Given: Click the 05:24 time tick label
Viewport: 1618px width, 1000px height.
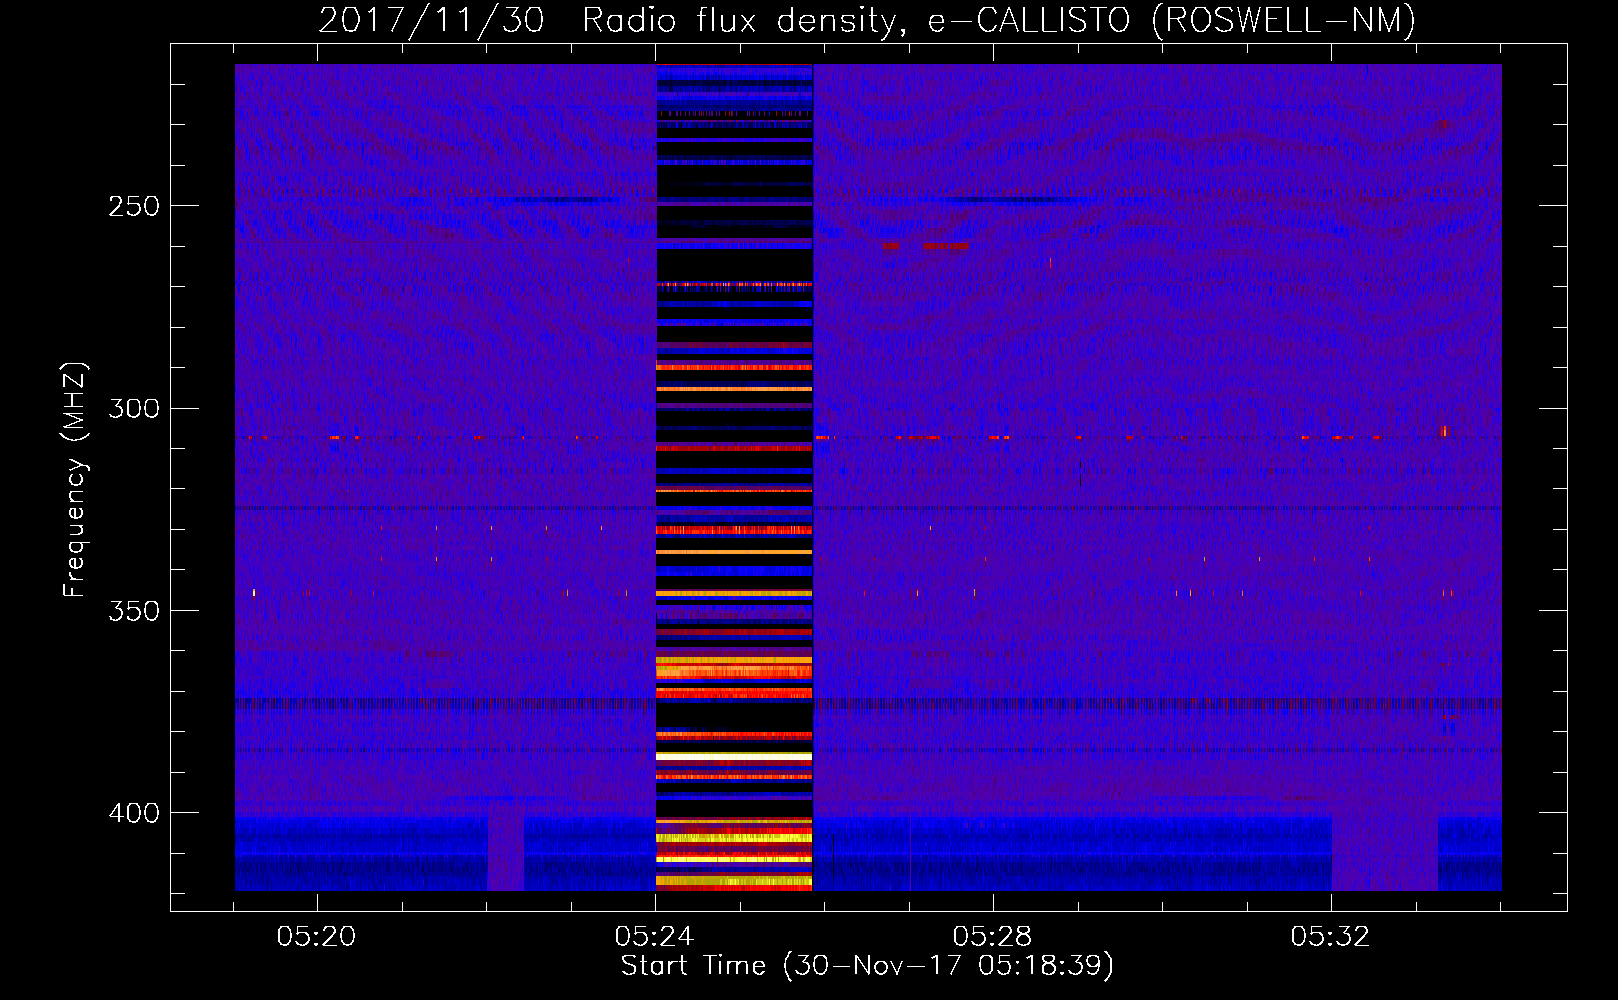Looking at the screenshot, I should (654, 936).
